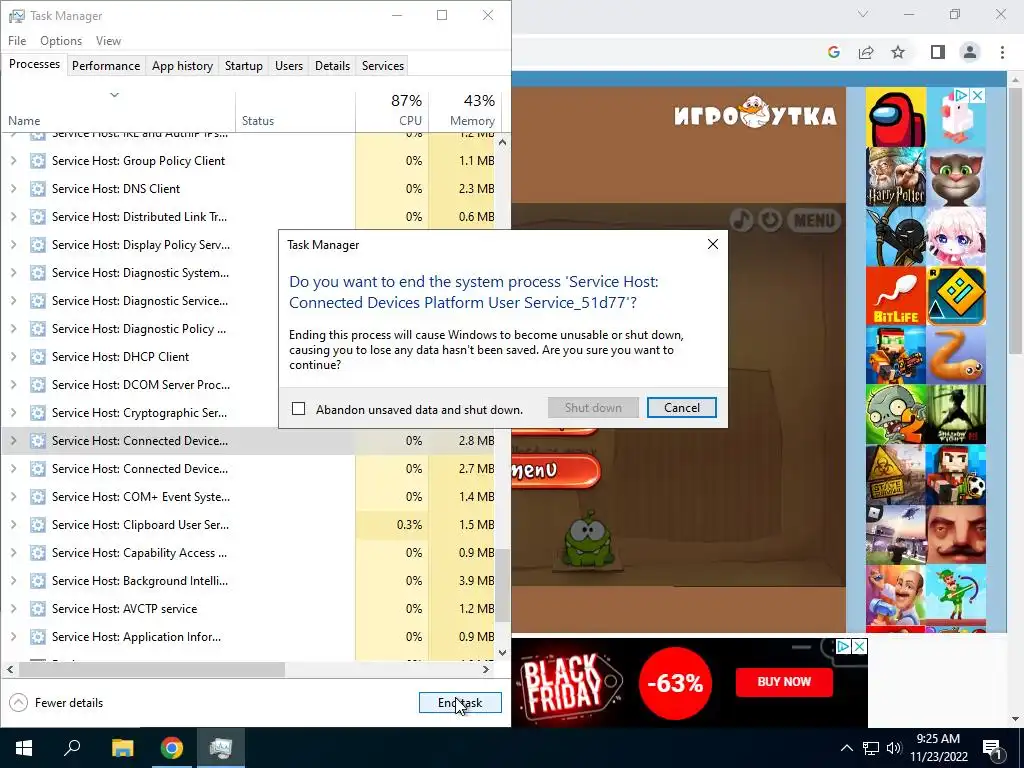This screenshot has height=768, width=1024.
Task: Open the notification center icon
Action: (x=992, y=749)
